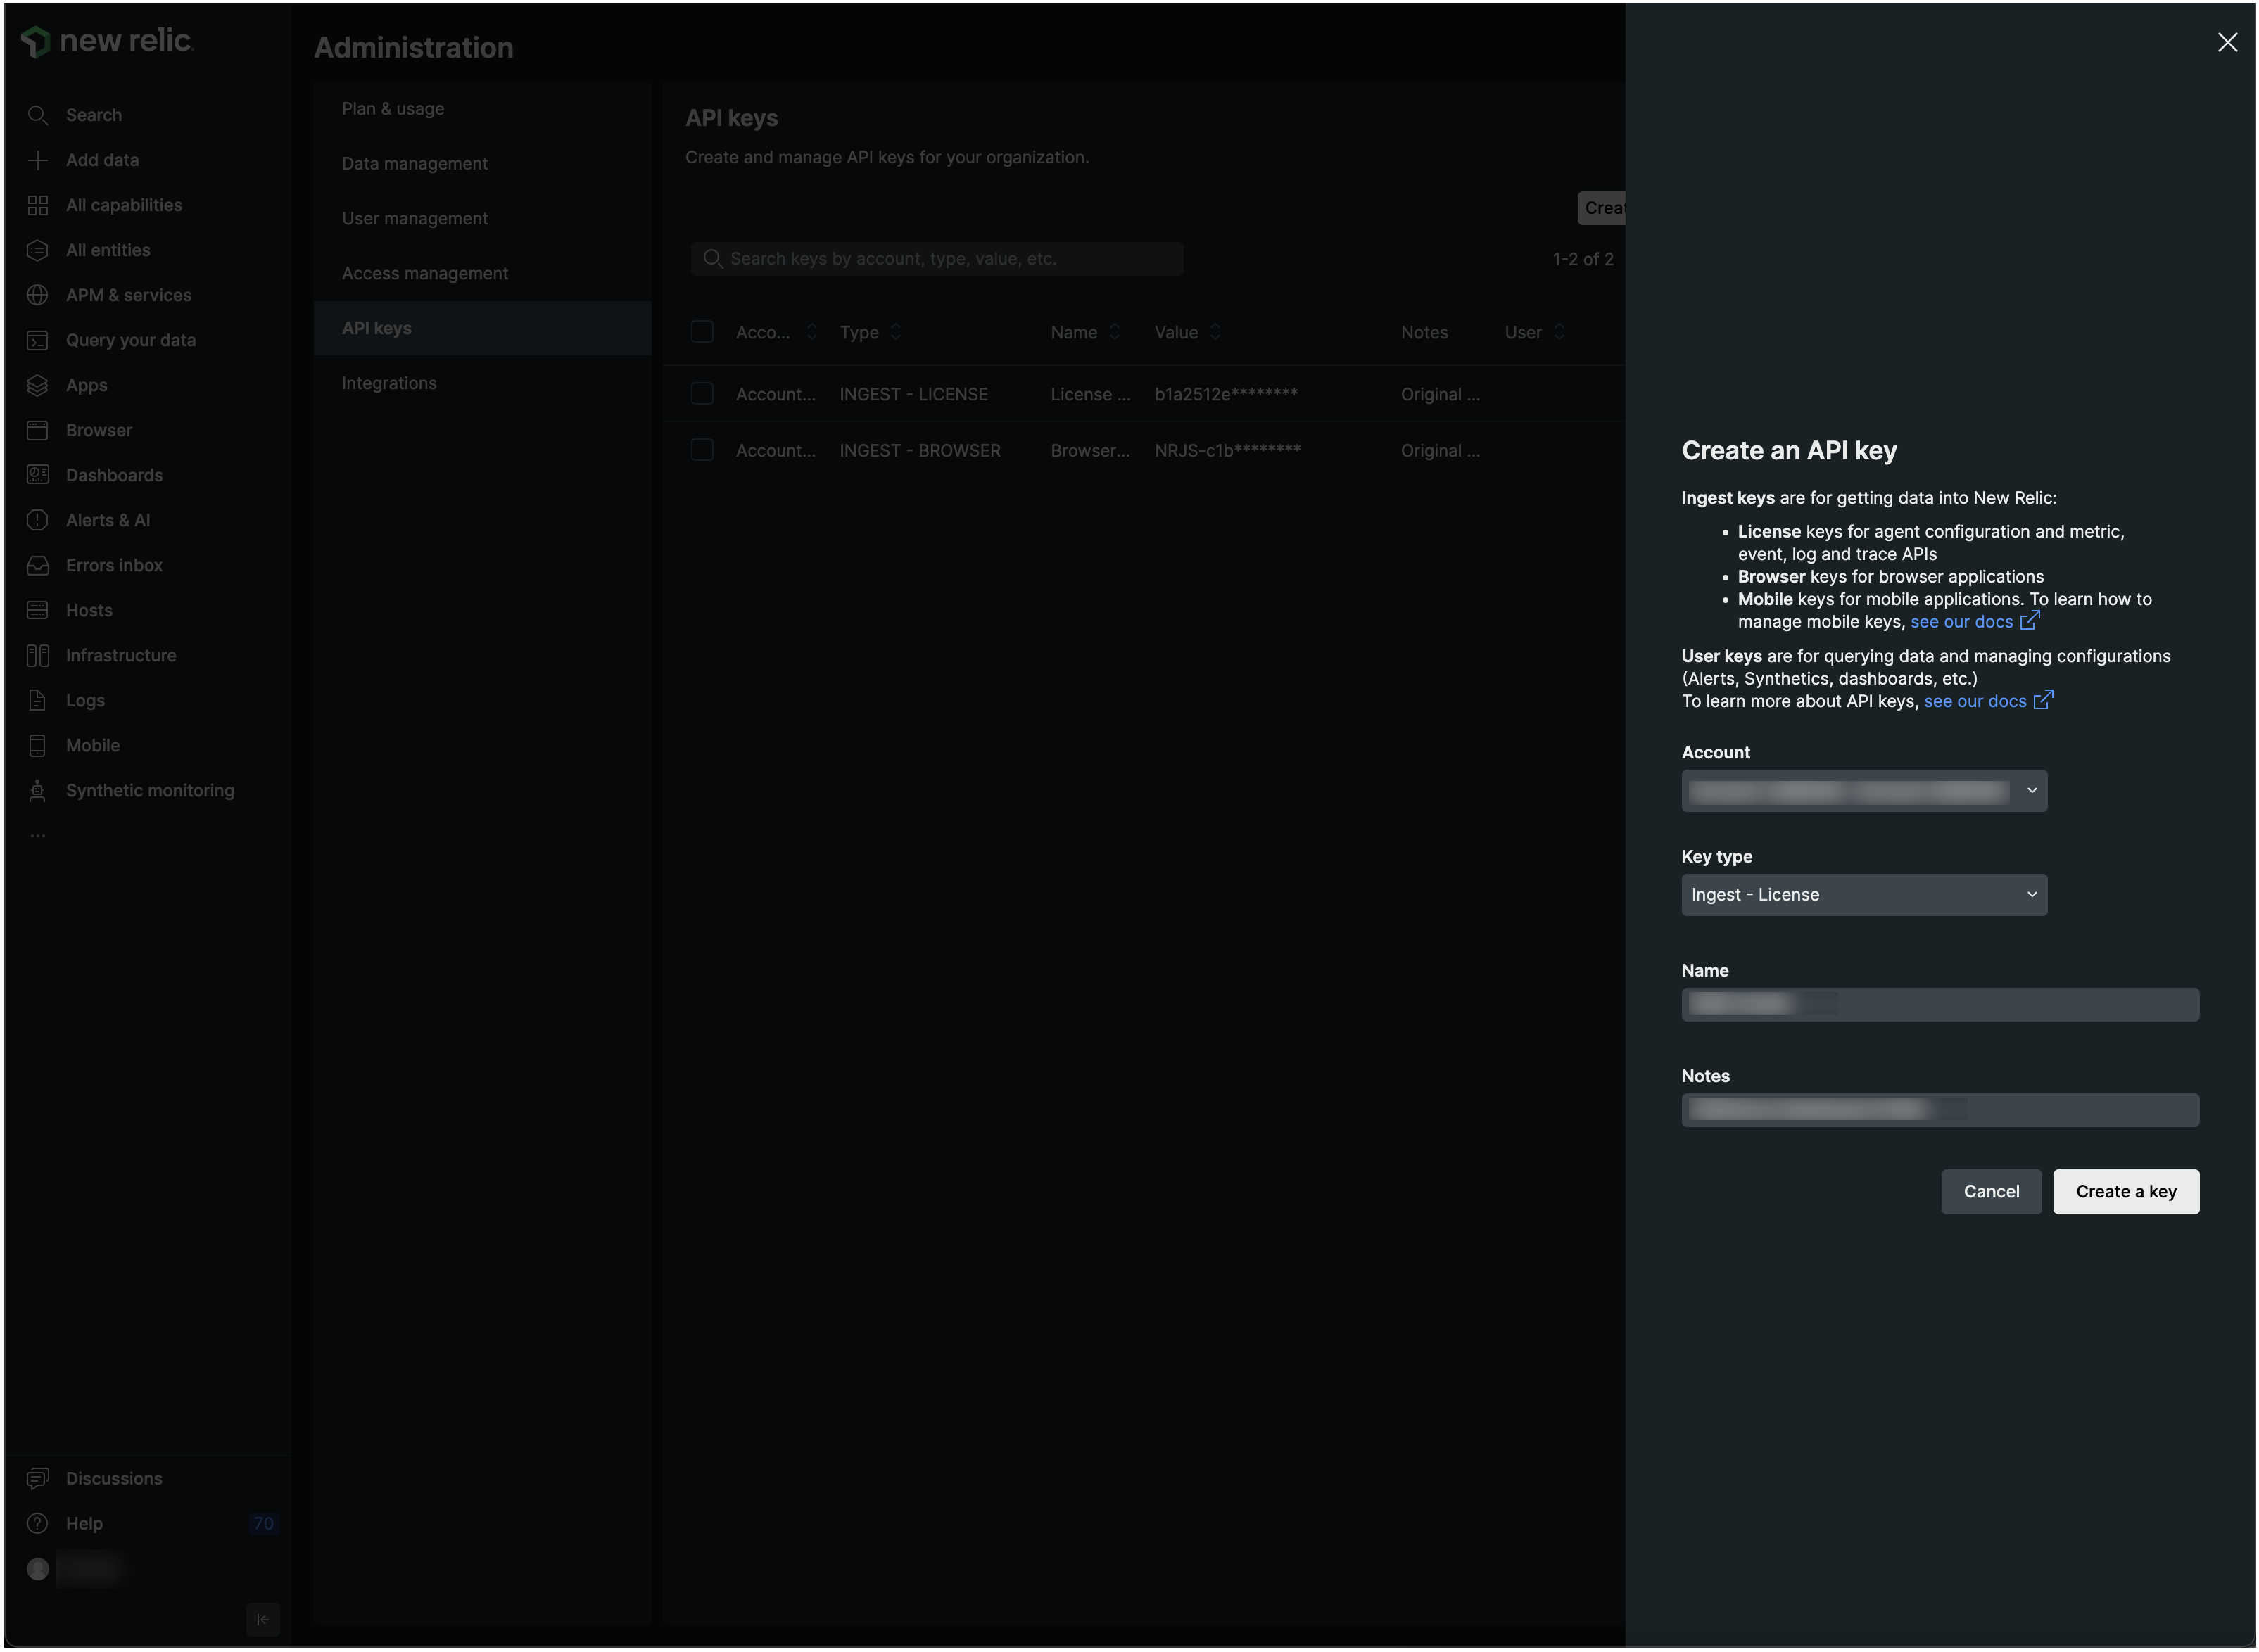Click the New Relic logo

(x=107, y=41)
